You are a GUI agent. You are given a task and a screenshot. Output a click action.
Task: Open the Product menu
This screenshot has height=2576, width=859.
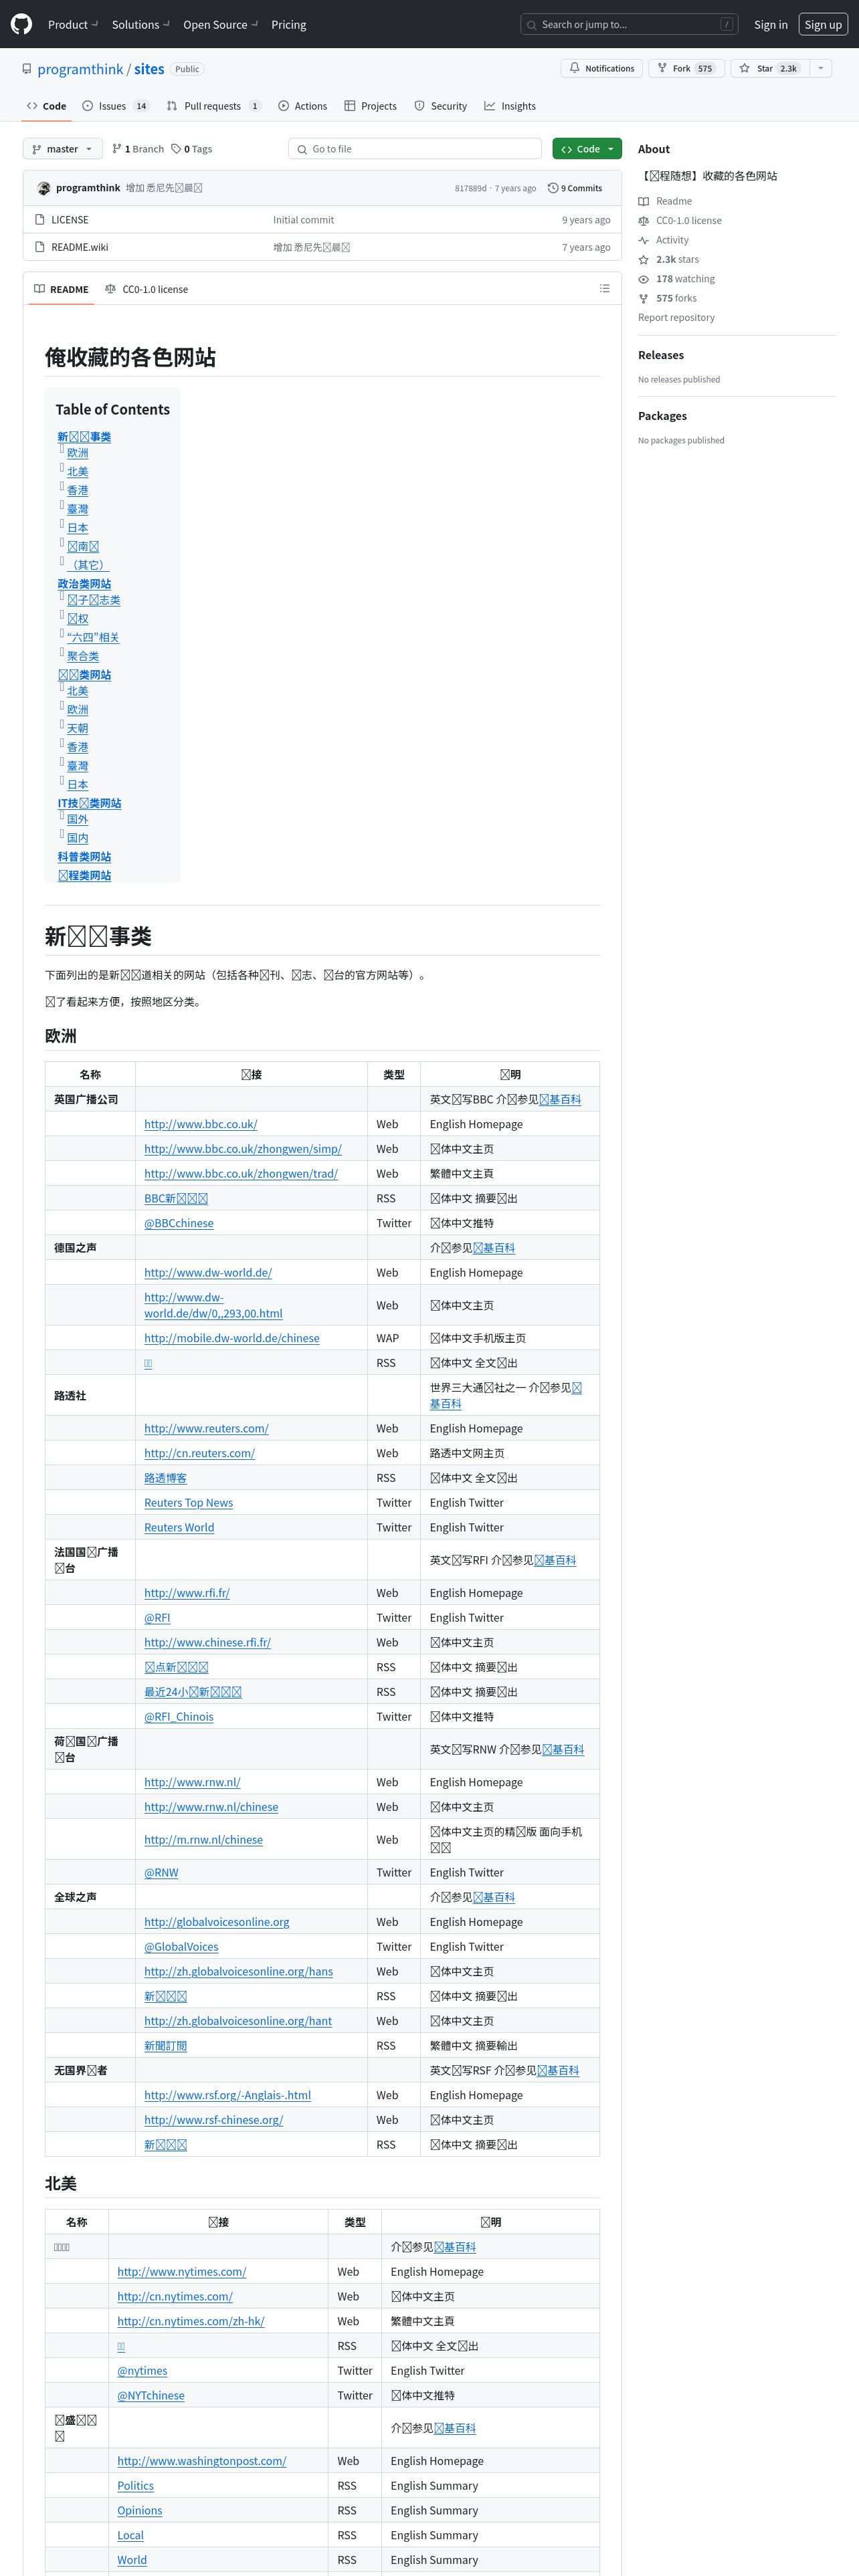click(73, 24)
